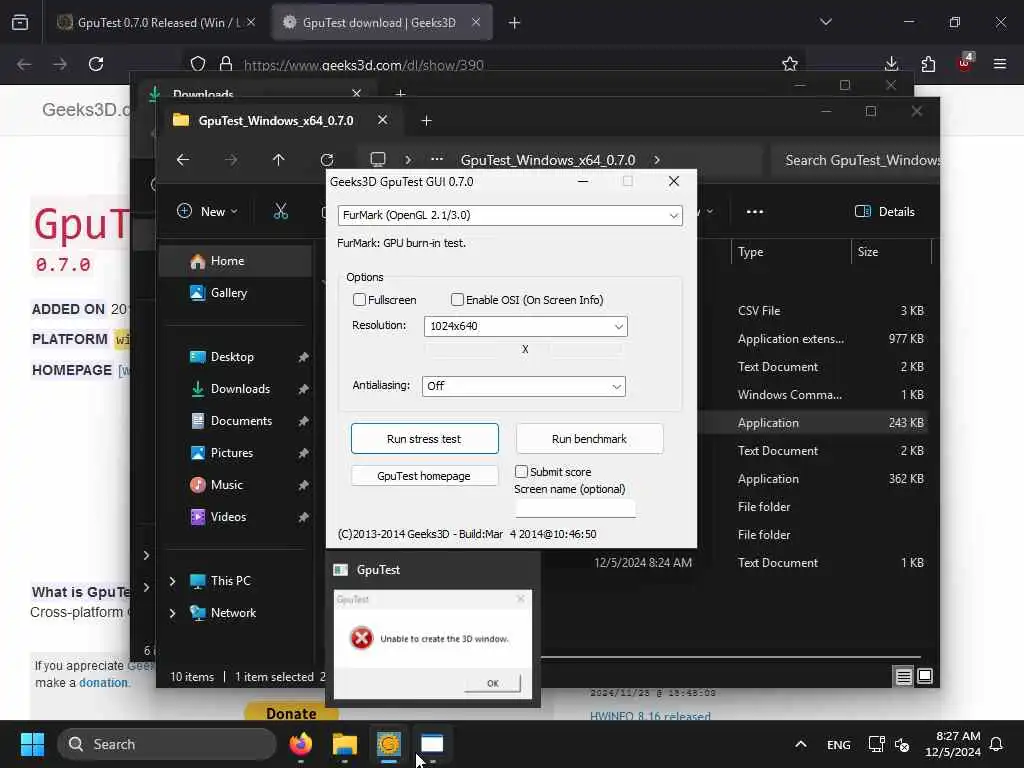Select GpuTest download Geeks3D tab
The height and width of the screenshot is (768, 1024).
(382, 22)
